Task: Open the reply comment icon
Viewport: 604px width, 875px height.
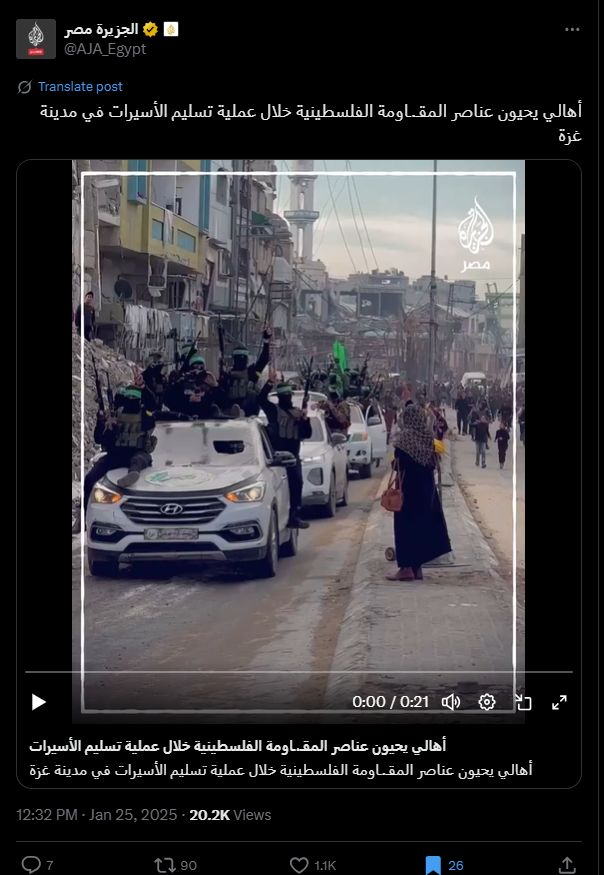Action: [x=31, y=865]
